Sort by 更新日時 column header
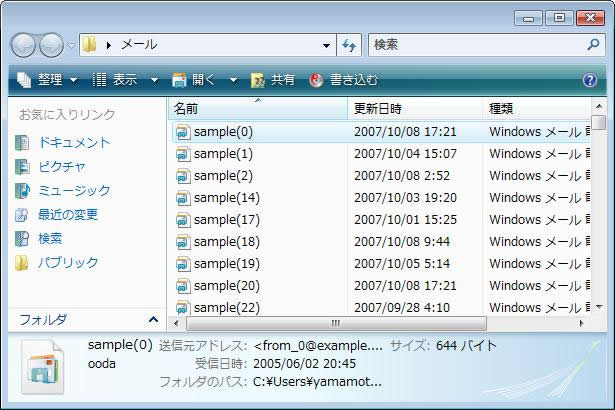615x410 pixels. tap(415, 109)
